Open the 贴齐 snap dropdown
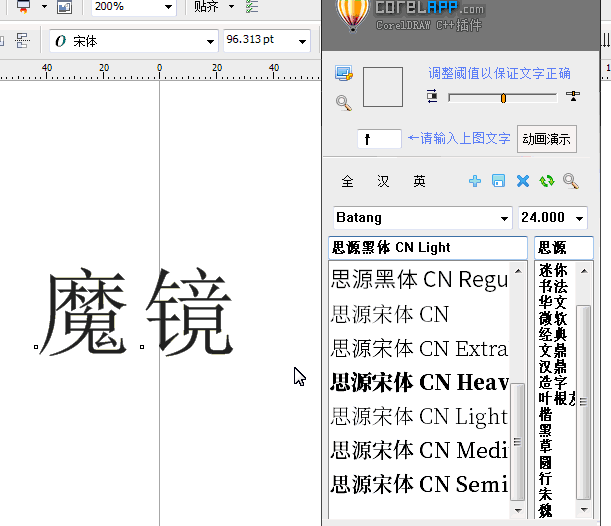The height and width of the screenshot is (526, 611). click(231, 6)
